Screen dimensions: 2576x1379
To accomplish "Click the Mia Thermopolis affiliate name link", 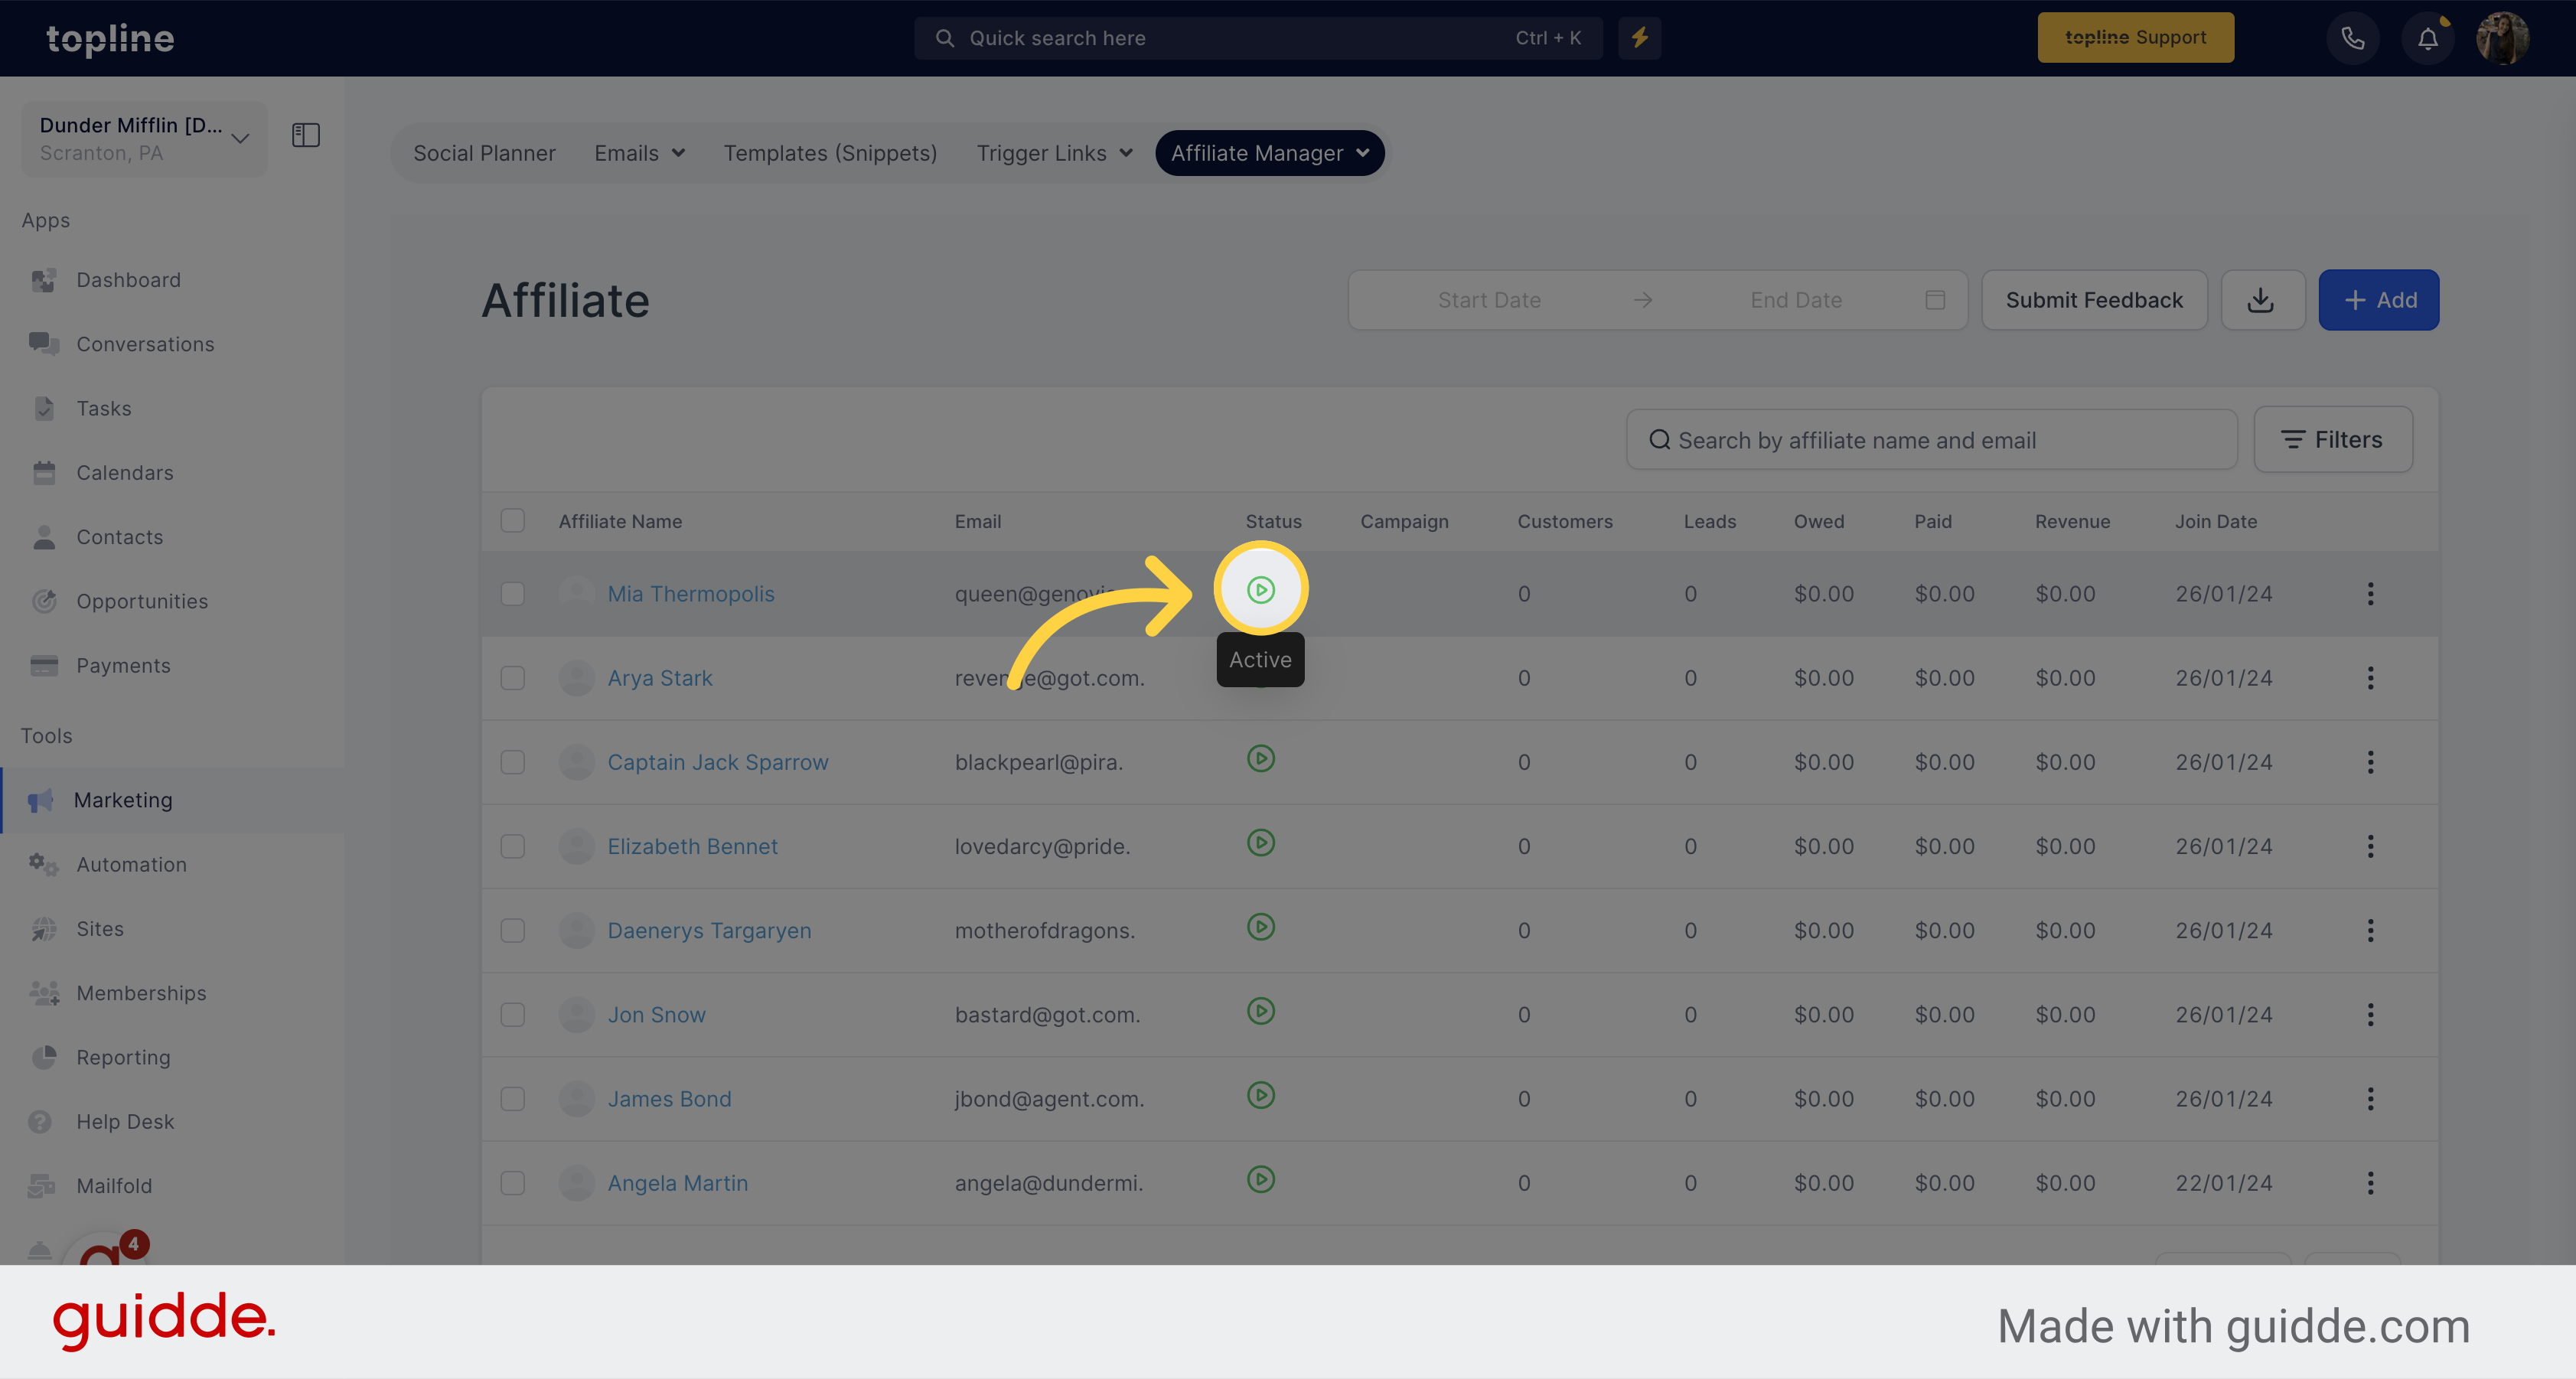I will pos(690,592).
